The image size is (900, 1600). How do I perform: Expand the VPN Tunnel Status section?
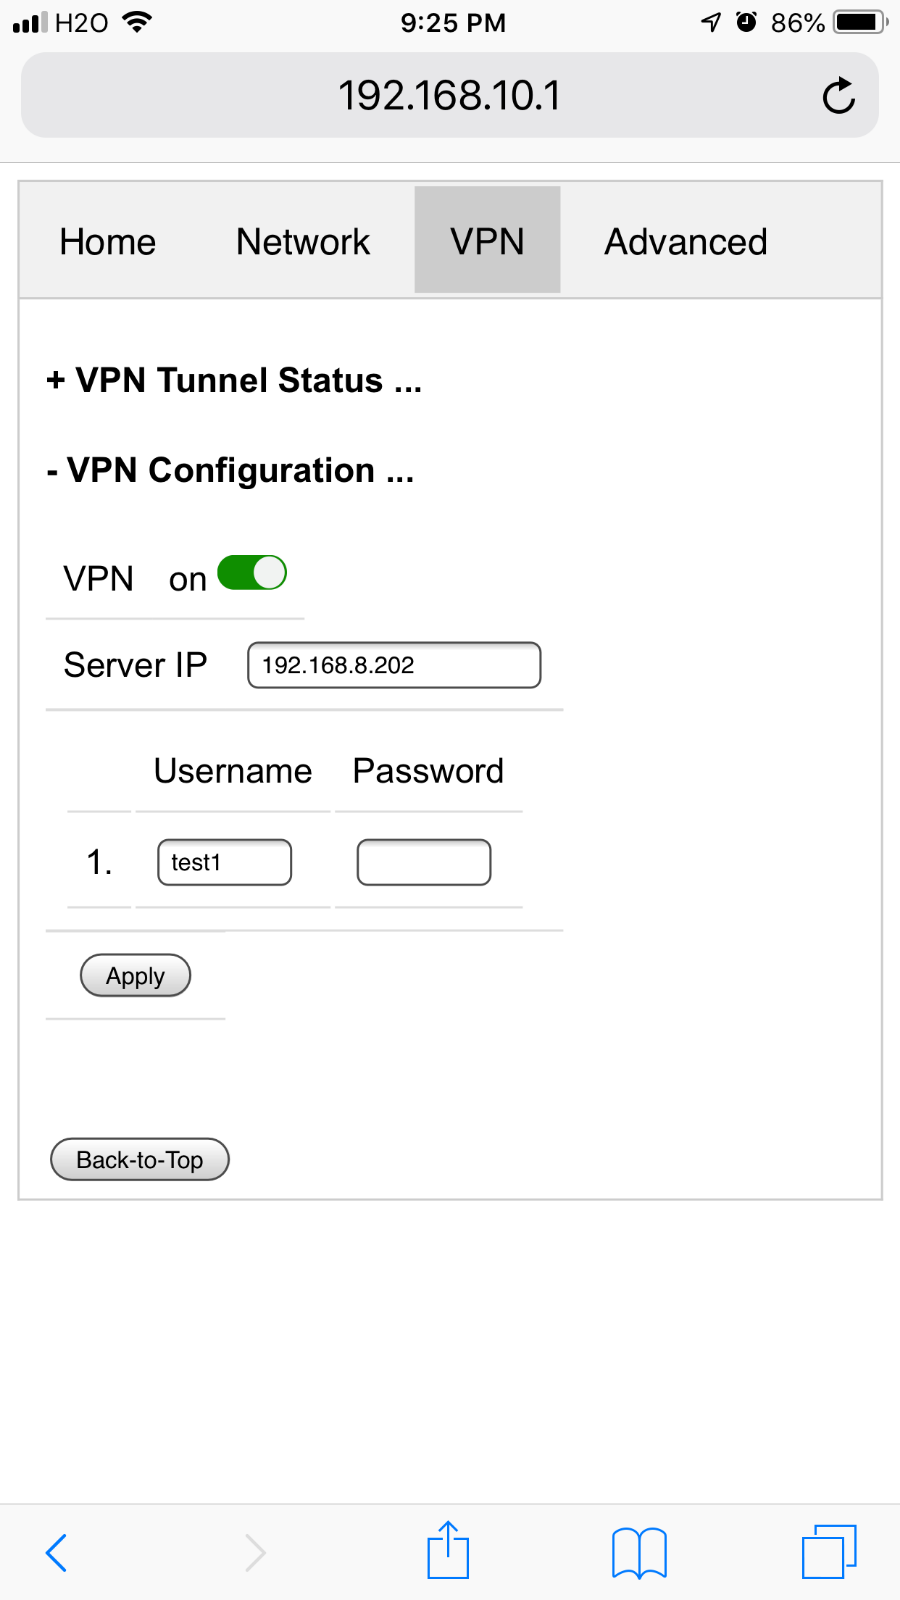tap(235, 380)
